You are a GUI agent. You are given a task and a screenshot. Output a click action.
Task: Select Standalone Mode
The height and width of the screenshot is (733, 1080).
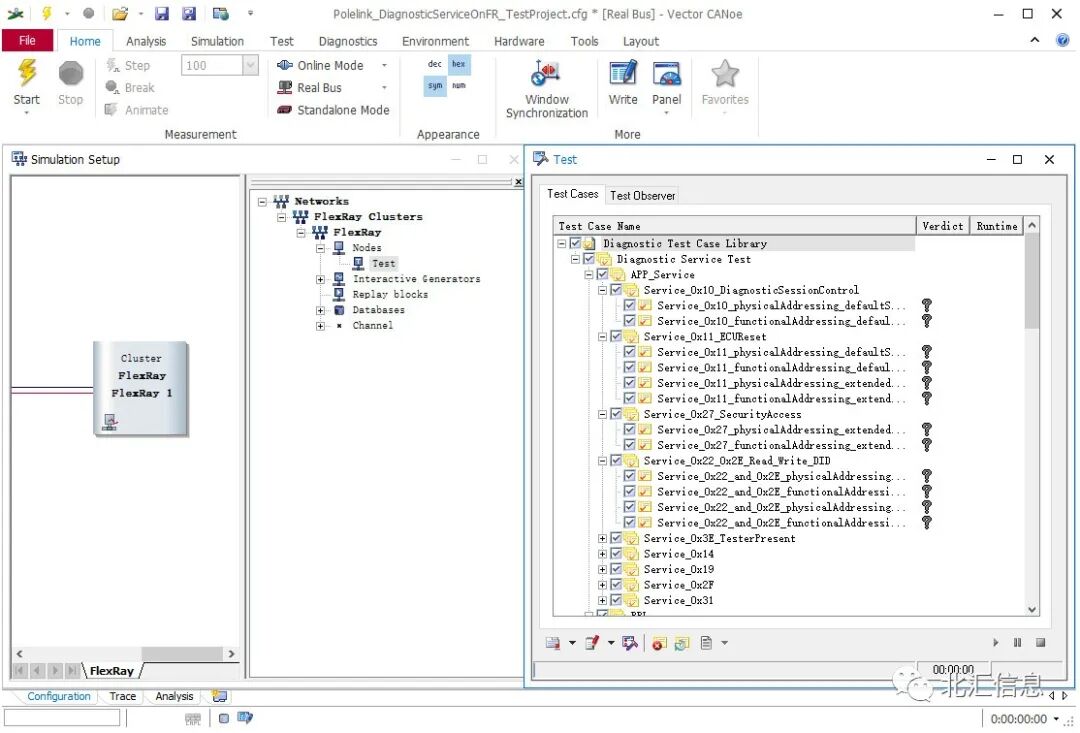333,110
